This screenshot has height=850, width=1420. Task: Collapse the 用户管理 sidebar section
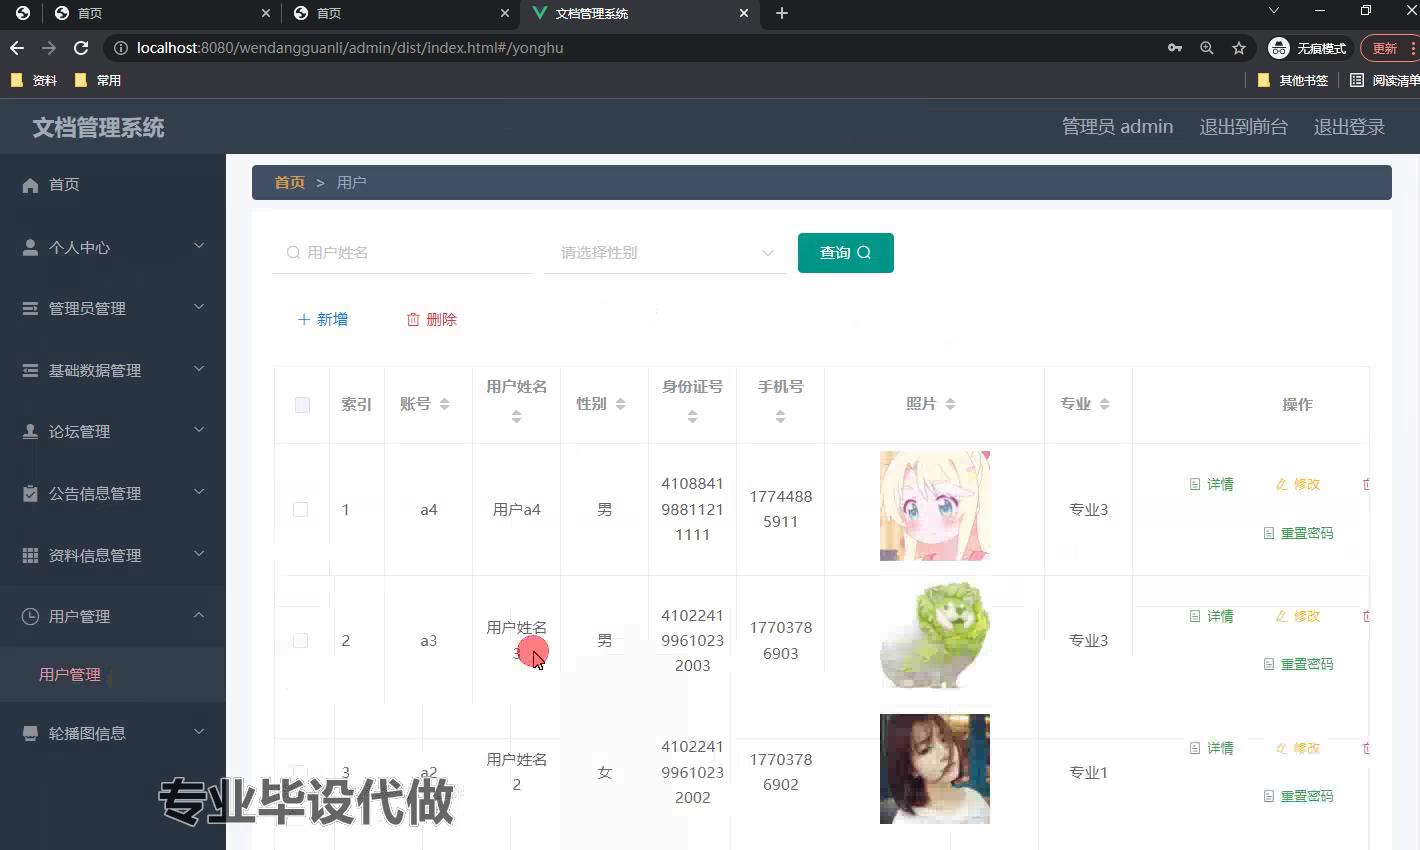112,616
